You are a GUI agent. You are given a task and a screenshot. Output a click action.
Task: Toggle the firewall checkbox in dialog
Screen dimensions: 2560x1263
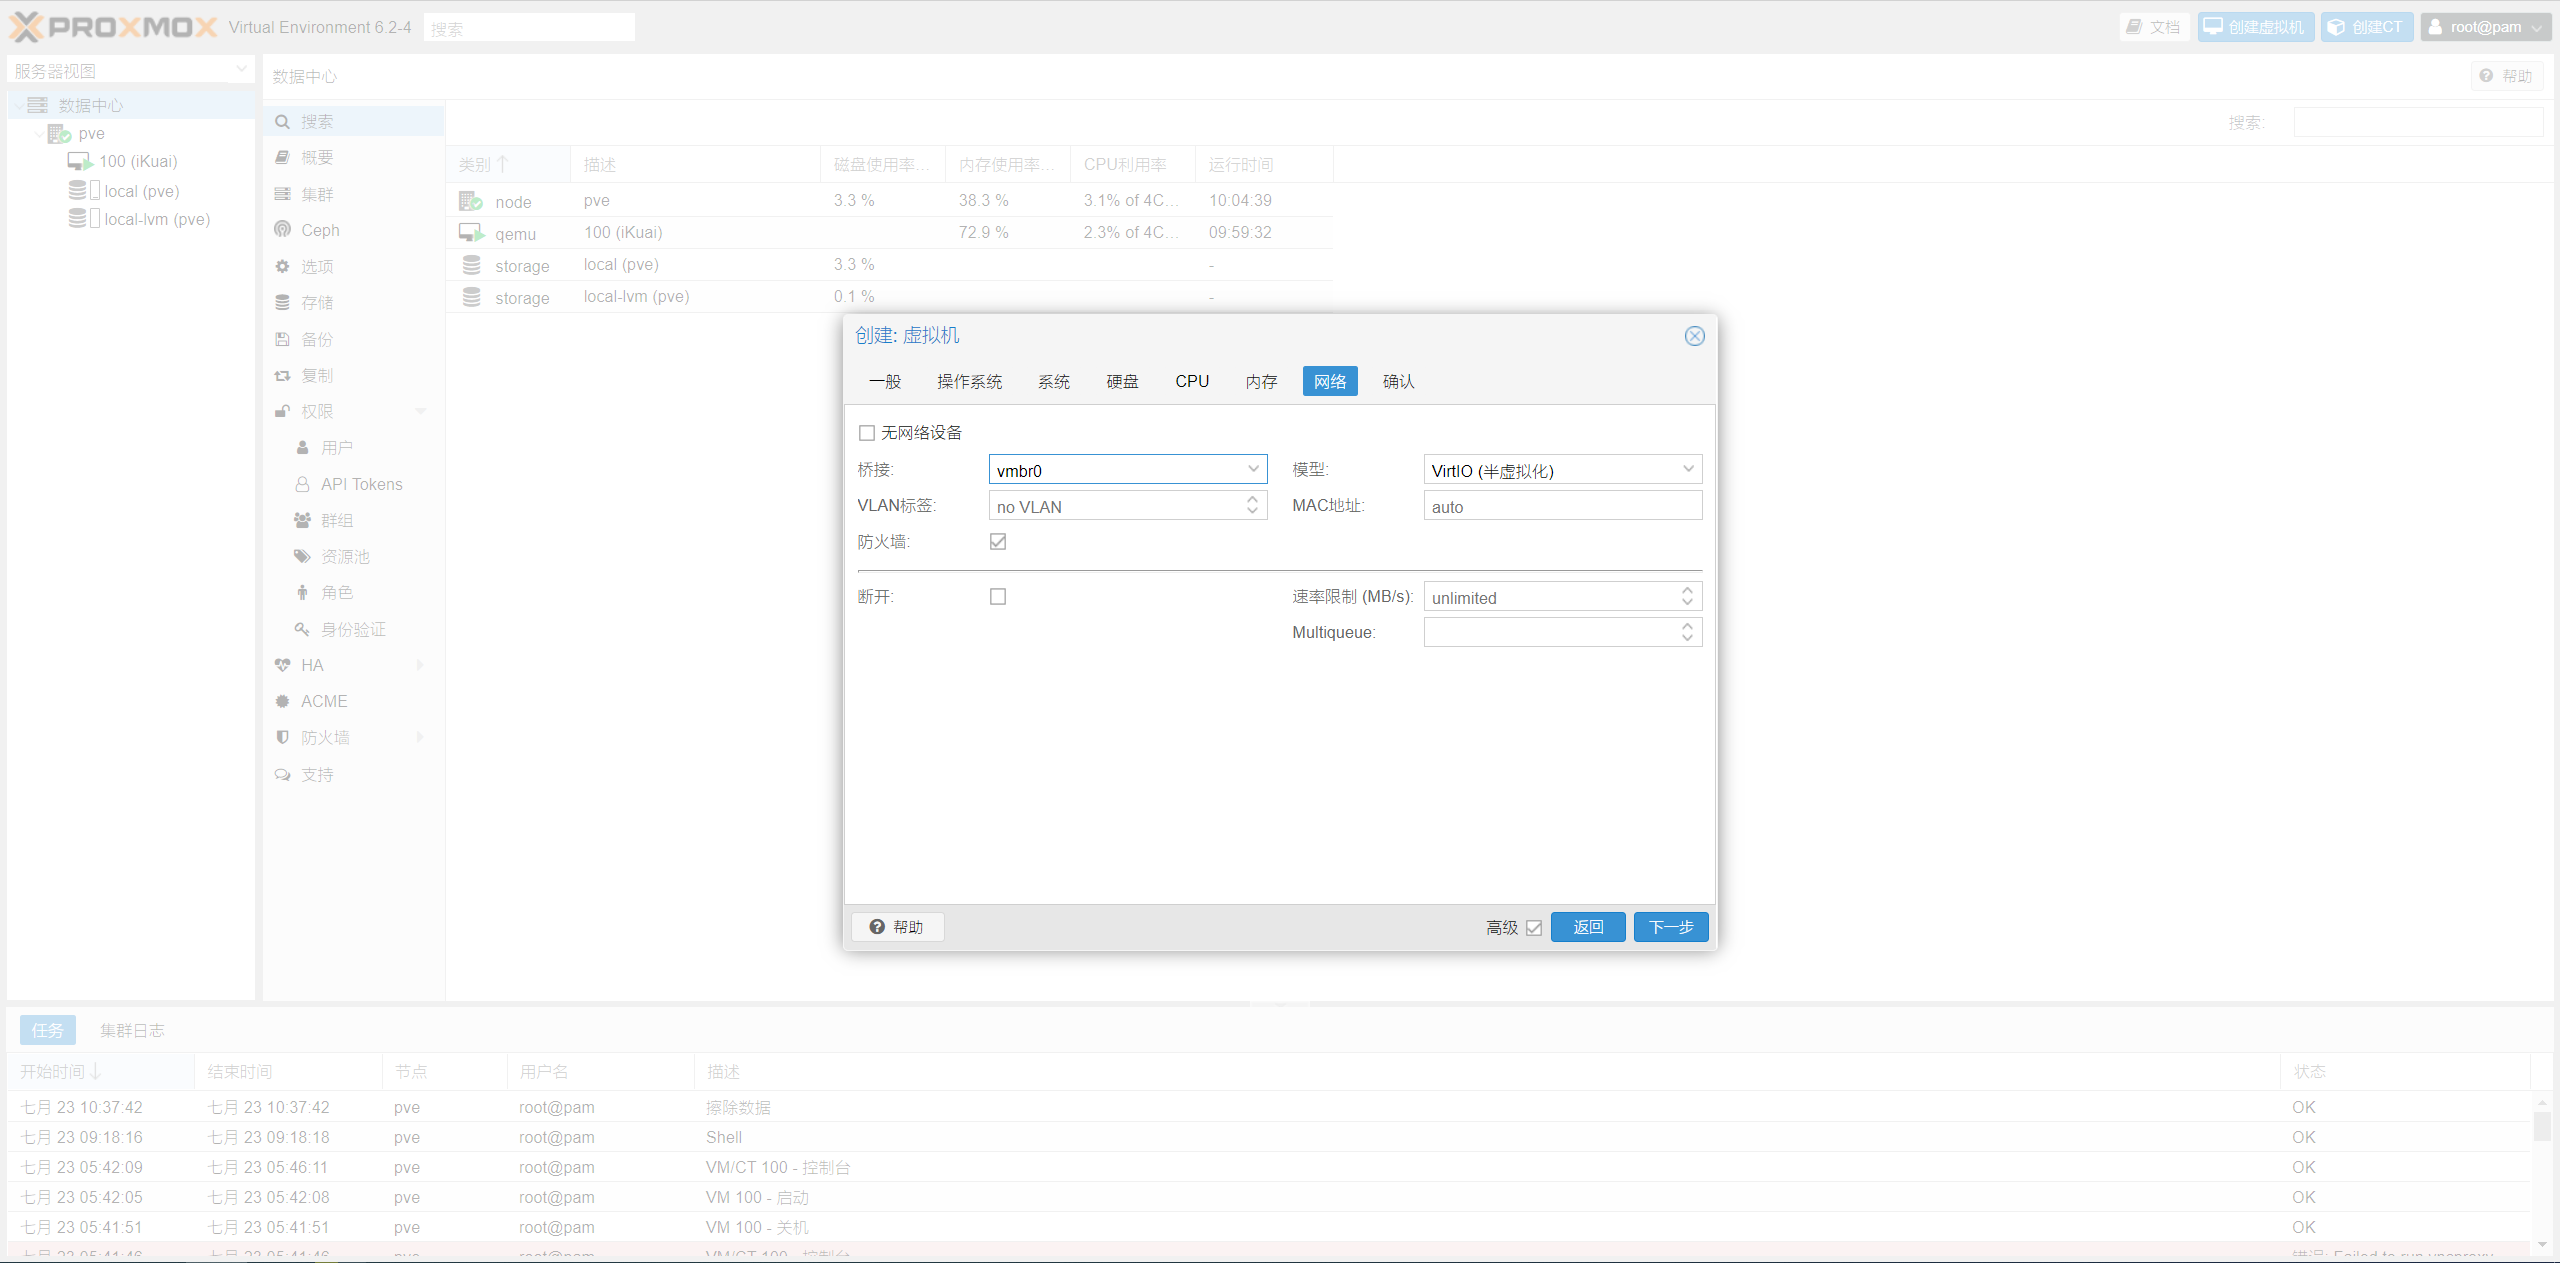coord(998,542)
